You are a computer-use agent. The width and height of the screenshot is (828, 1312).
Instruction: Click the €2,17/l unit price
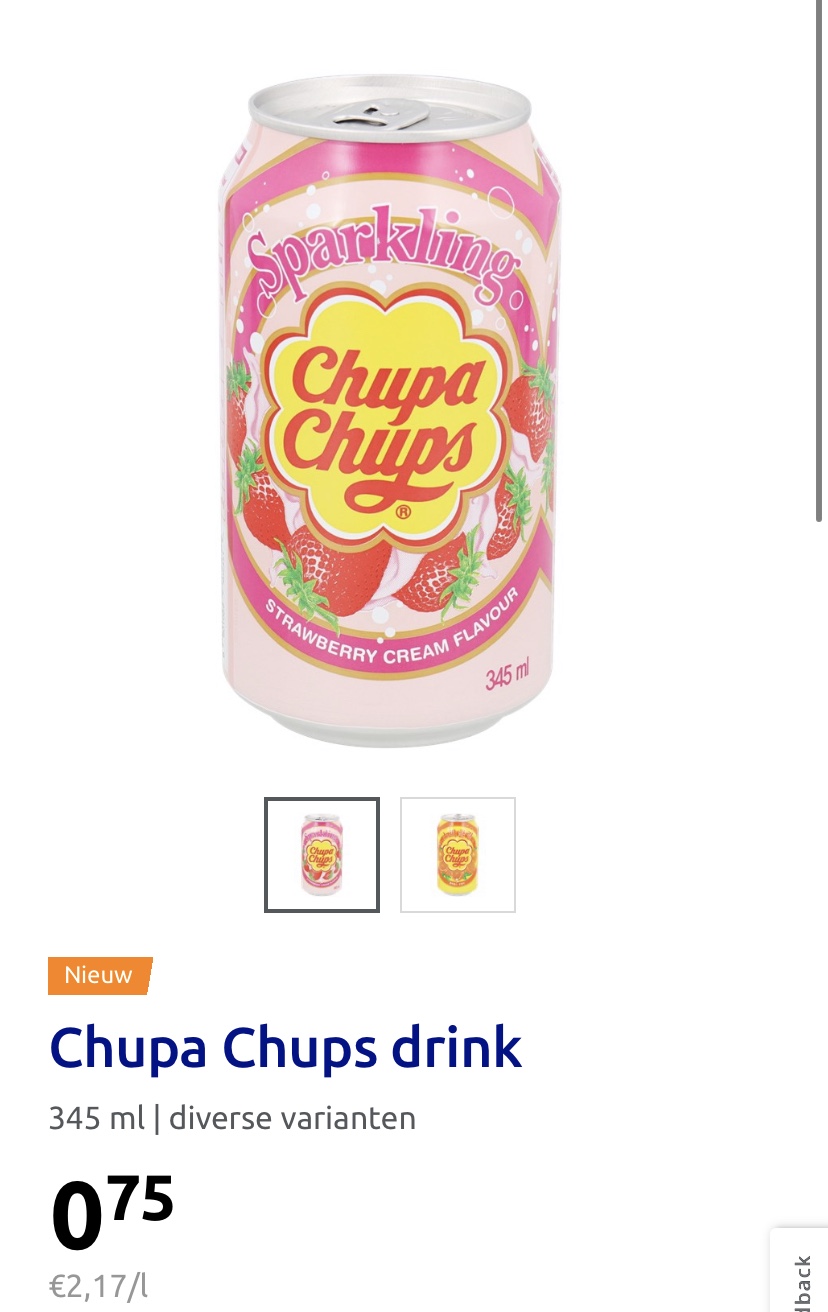click(98, 1285)
